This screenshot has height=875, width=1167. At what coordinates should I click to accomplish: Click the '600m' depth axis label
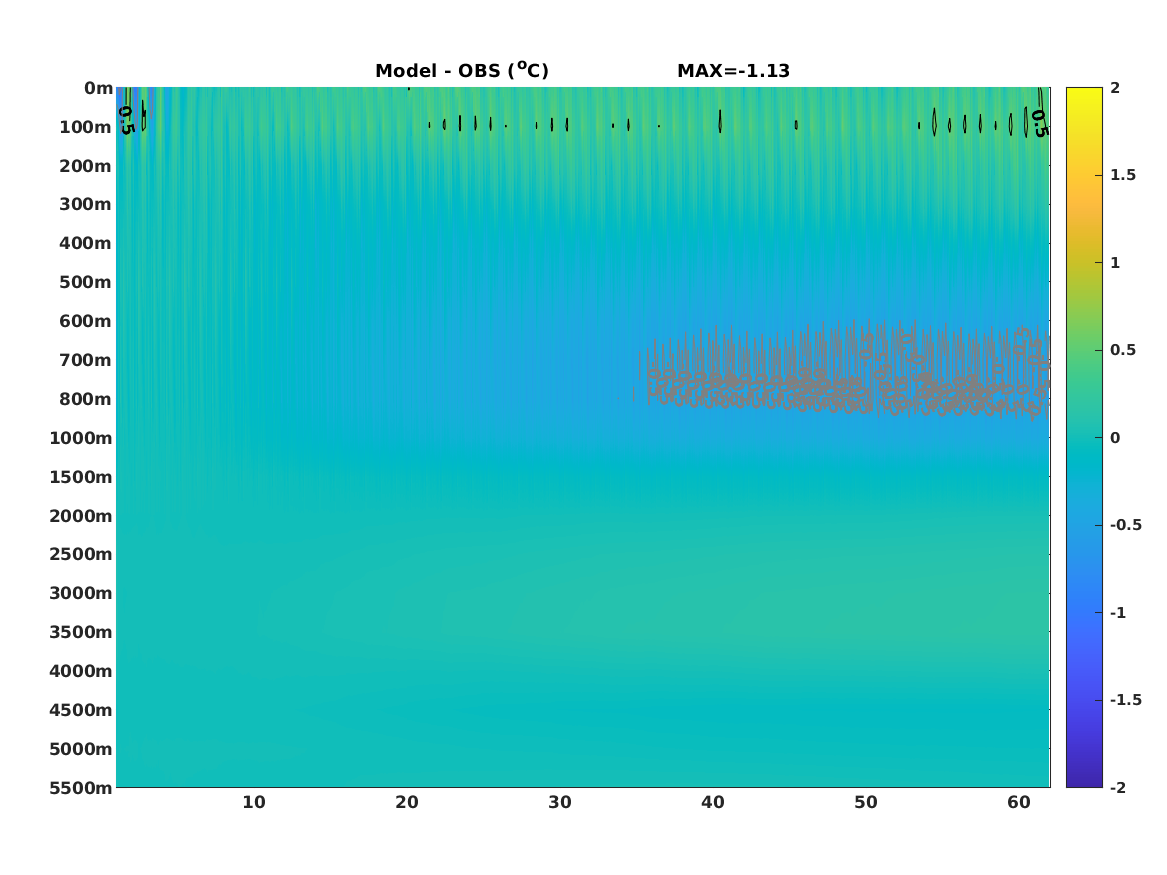86,321
